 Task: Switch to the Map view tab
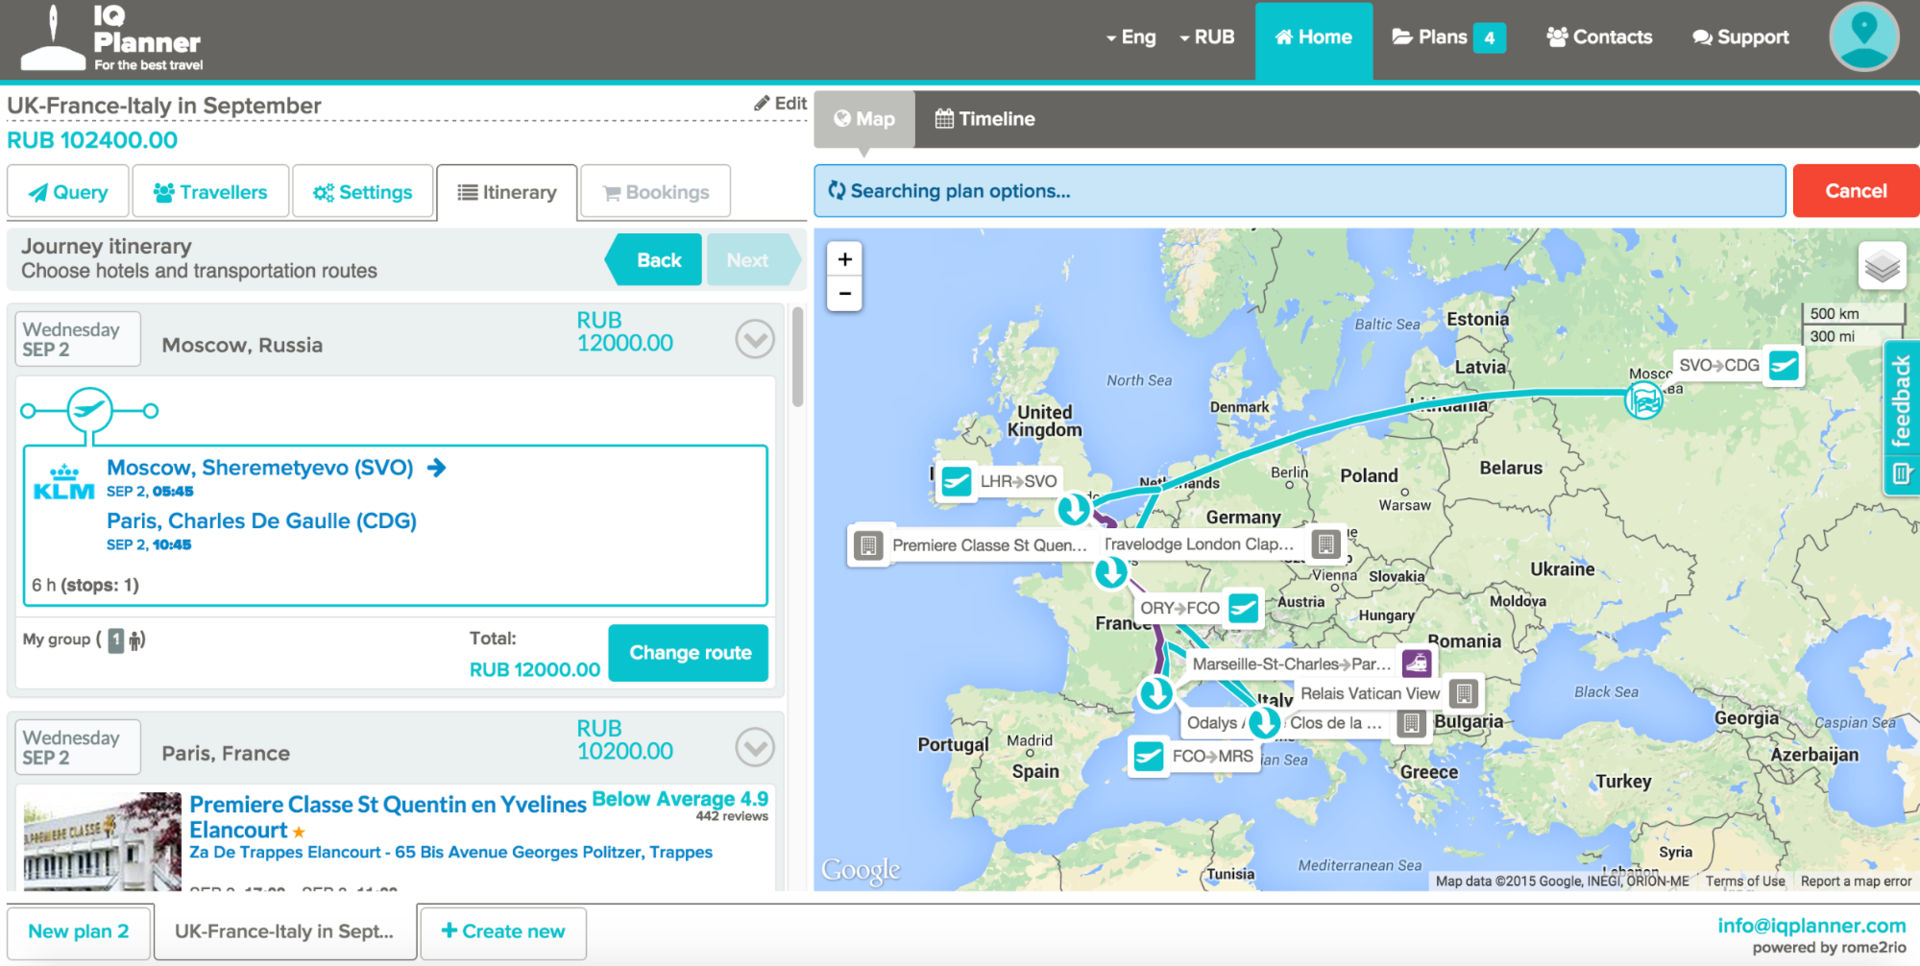point(864,119)
